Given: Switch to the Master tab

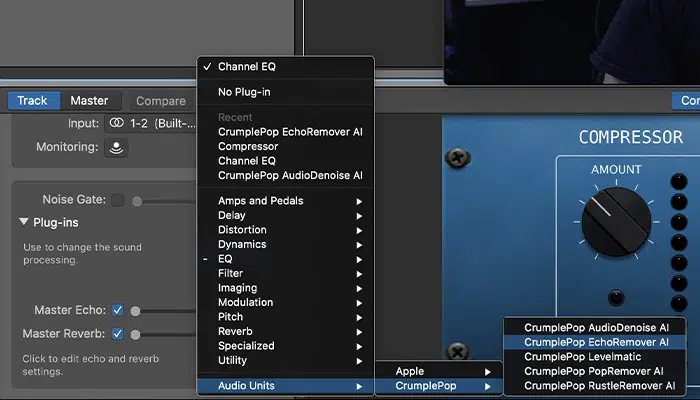Looking at the screenshot, I should (x=90, y=101).
